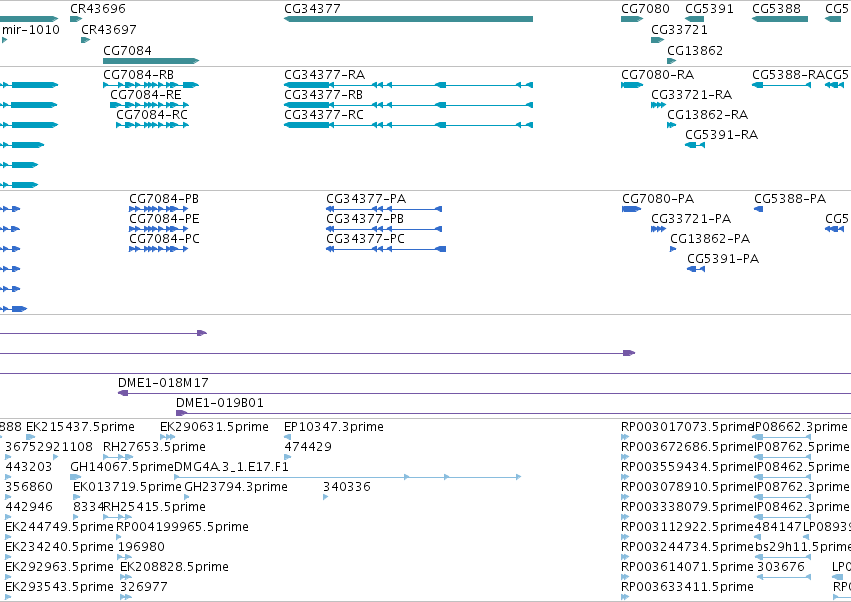Select feature 474429
Viewport: 851px width, 602px height.
pyautogui.click(x=308, y=447)
